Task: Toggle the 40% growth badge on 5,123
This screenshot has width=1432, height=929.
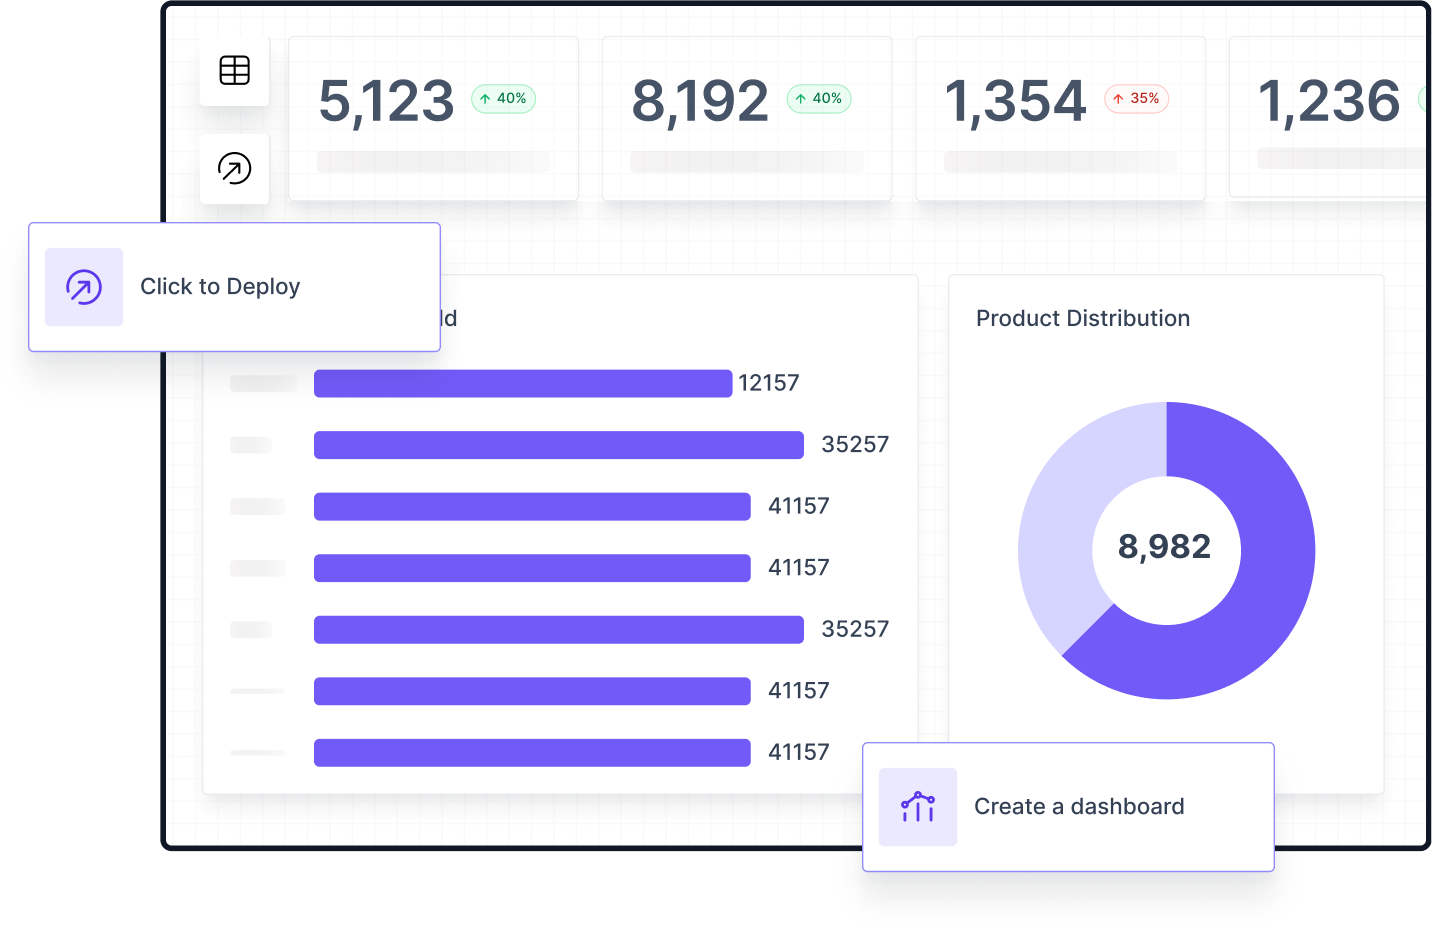Action: pos(503,99)
